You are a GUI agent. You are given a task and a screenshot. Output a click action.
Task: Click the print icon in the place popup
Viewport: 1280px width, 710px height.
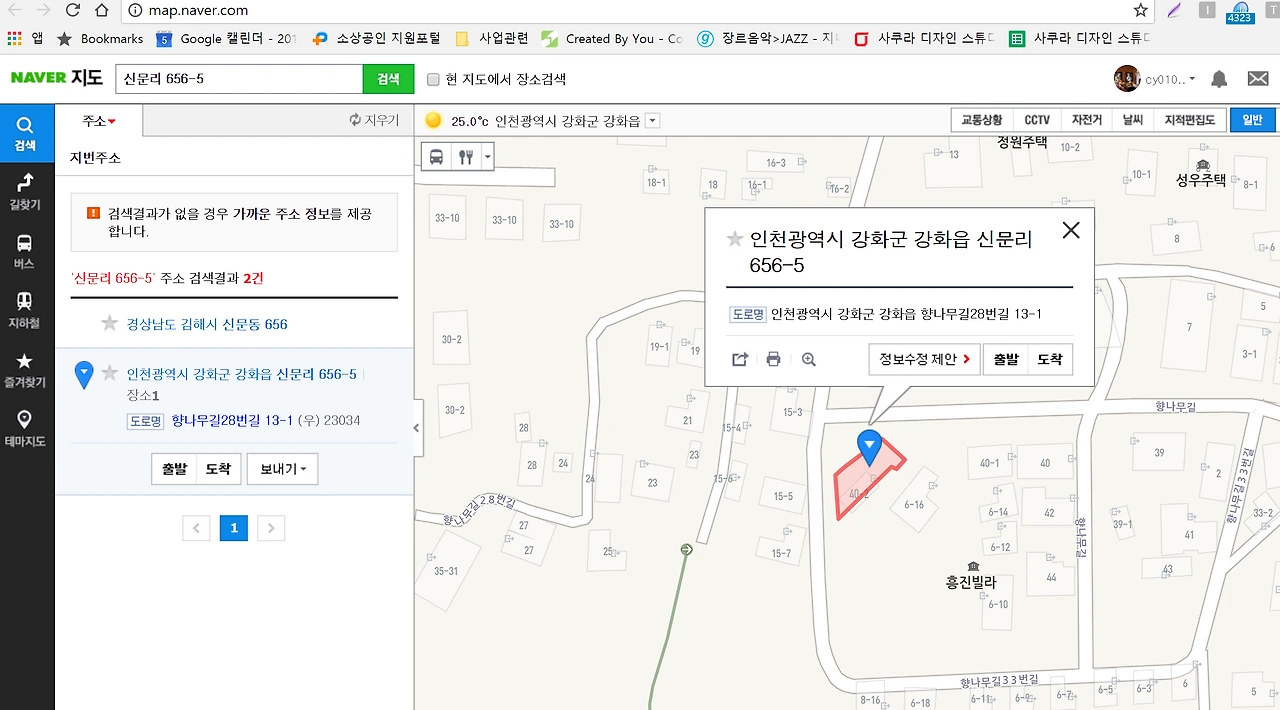[x=774, y=358]
